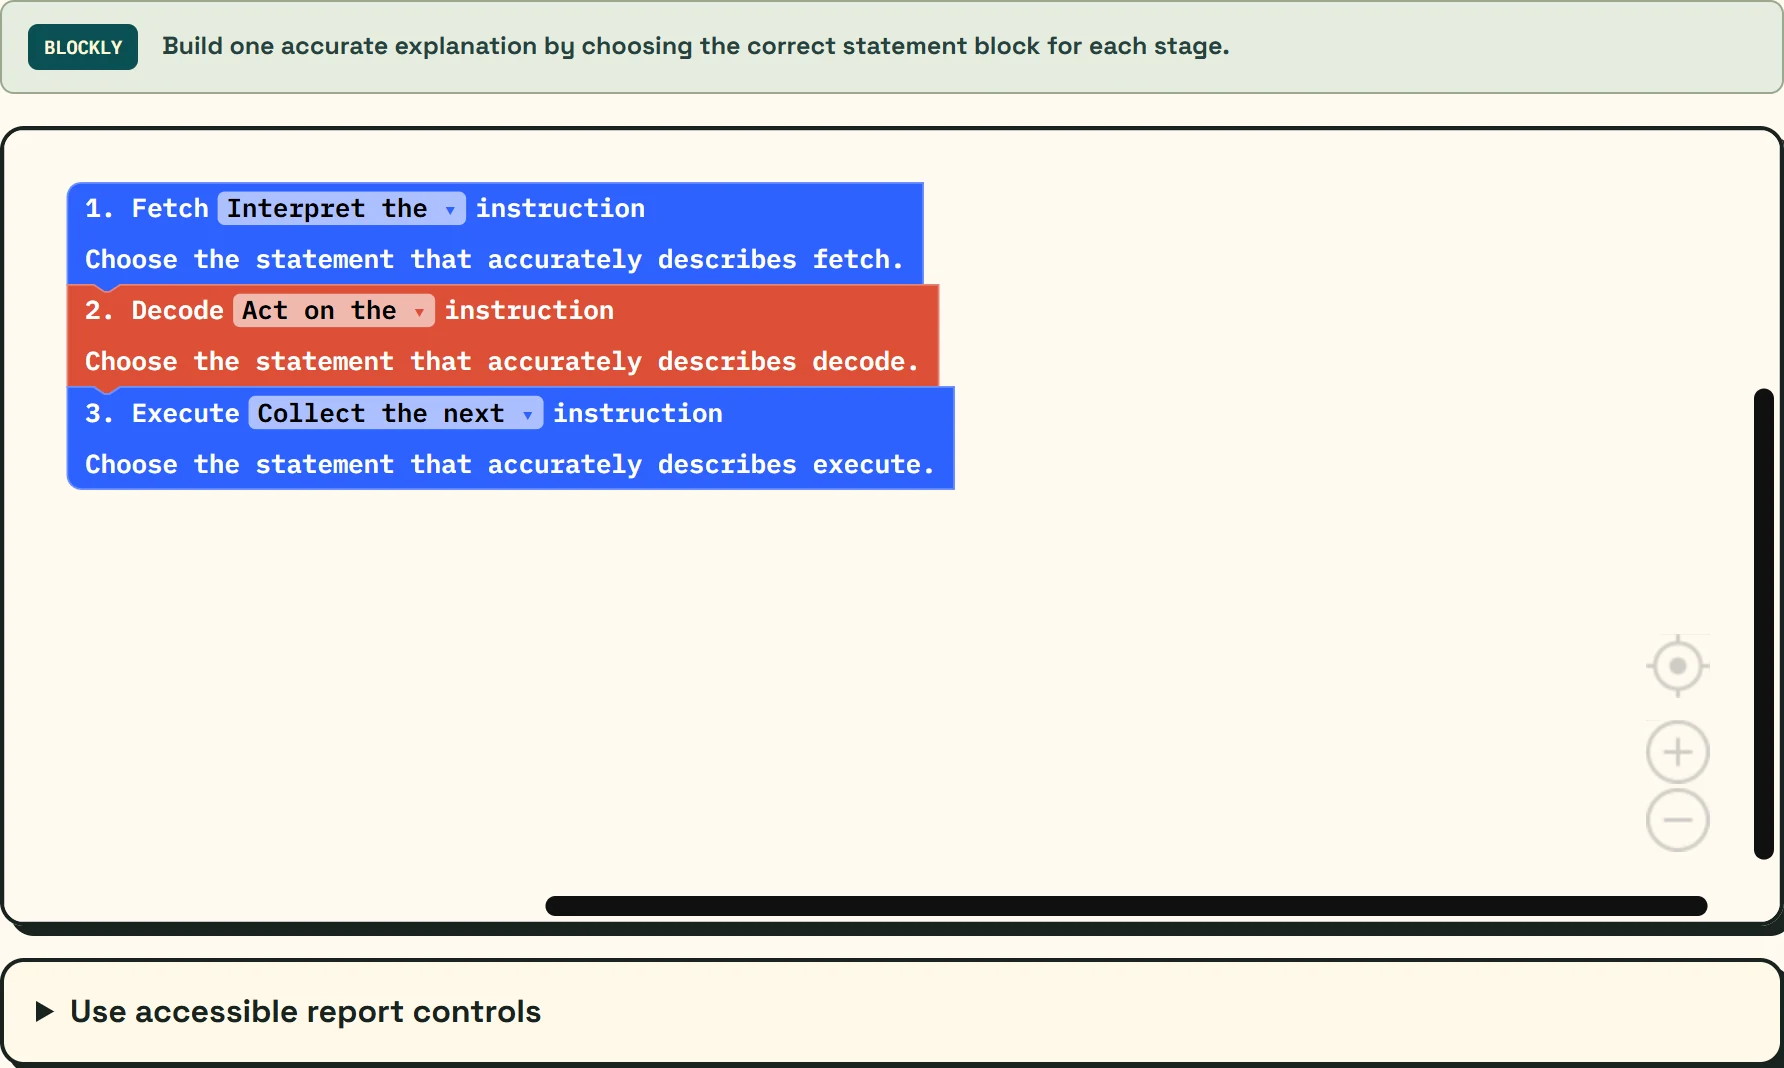Click the BLOCKLY badge
Screen dimensions: 1784x1068
coord(83,47)
